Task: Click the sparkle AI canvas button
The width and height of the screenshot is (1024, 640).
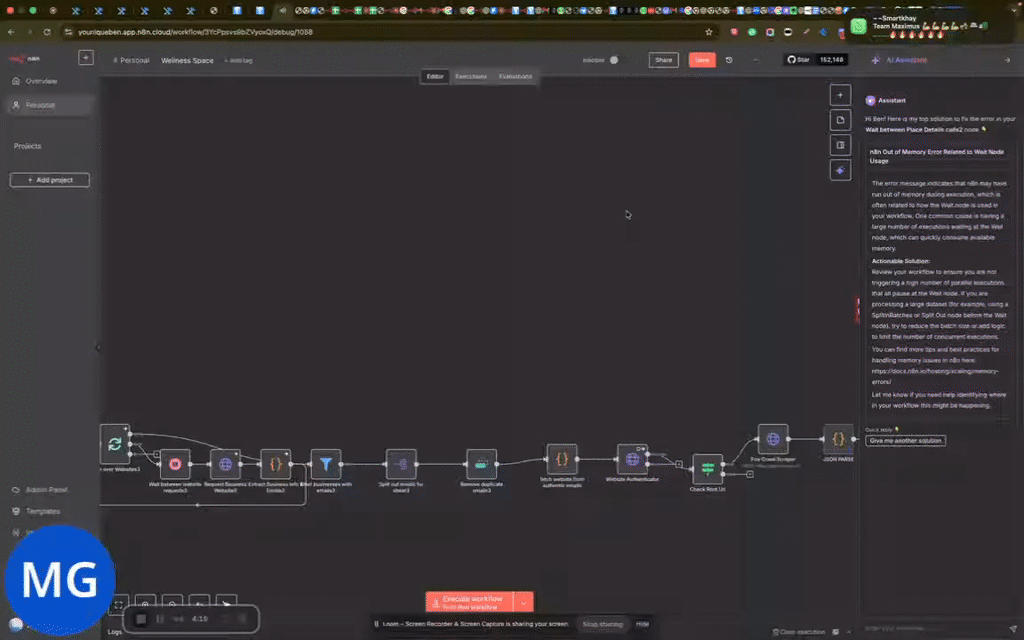Action: click(840, 170)
